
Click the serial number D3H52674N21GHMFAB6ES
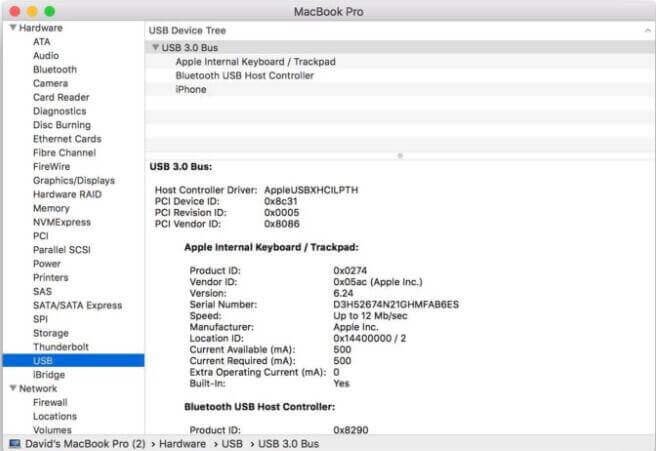396,304
